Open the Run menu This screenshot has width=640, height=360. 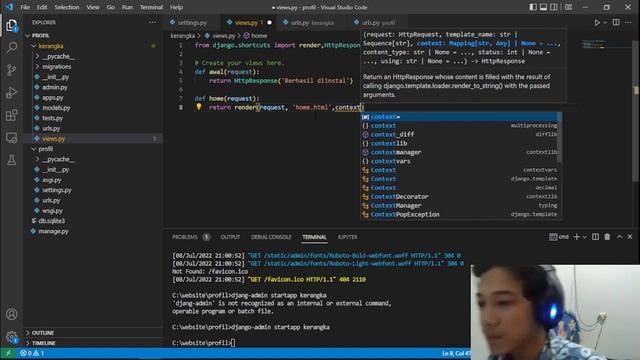[x=127, y=7]
